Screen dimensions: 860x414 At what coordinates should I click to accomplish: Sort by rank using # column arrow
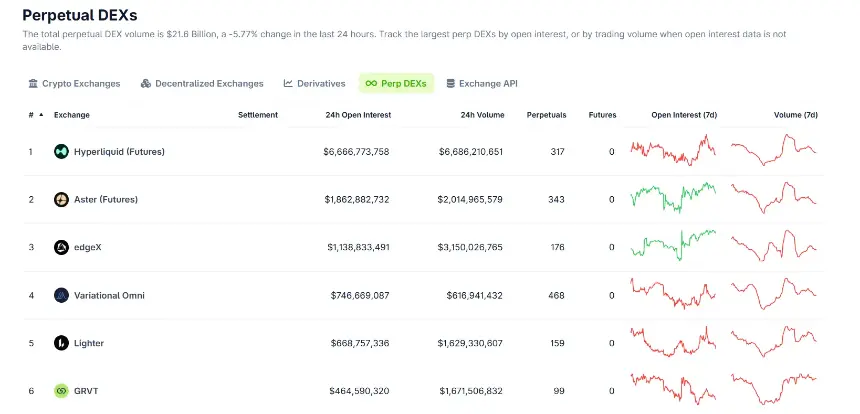pos(41,115)
